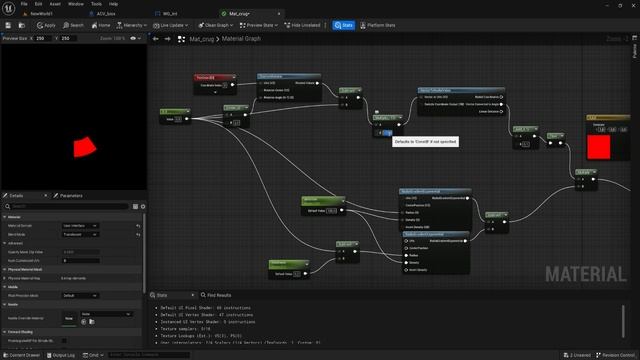640x360 pixels.
Task: Open the Live Update dropdown
Action: pos(171,25)
